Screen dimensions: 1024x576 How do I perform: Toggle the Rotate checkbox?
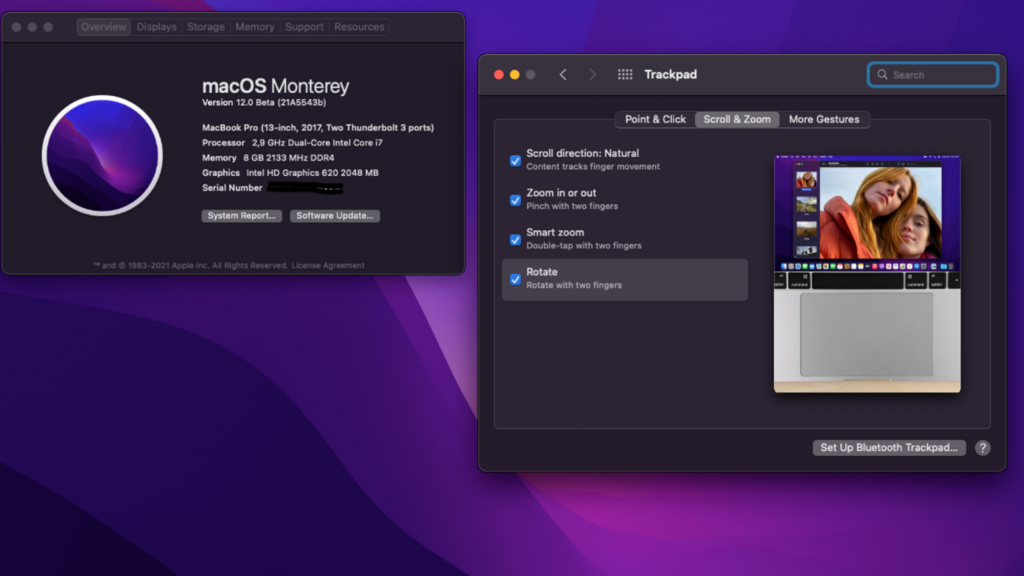pos(516,279)
